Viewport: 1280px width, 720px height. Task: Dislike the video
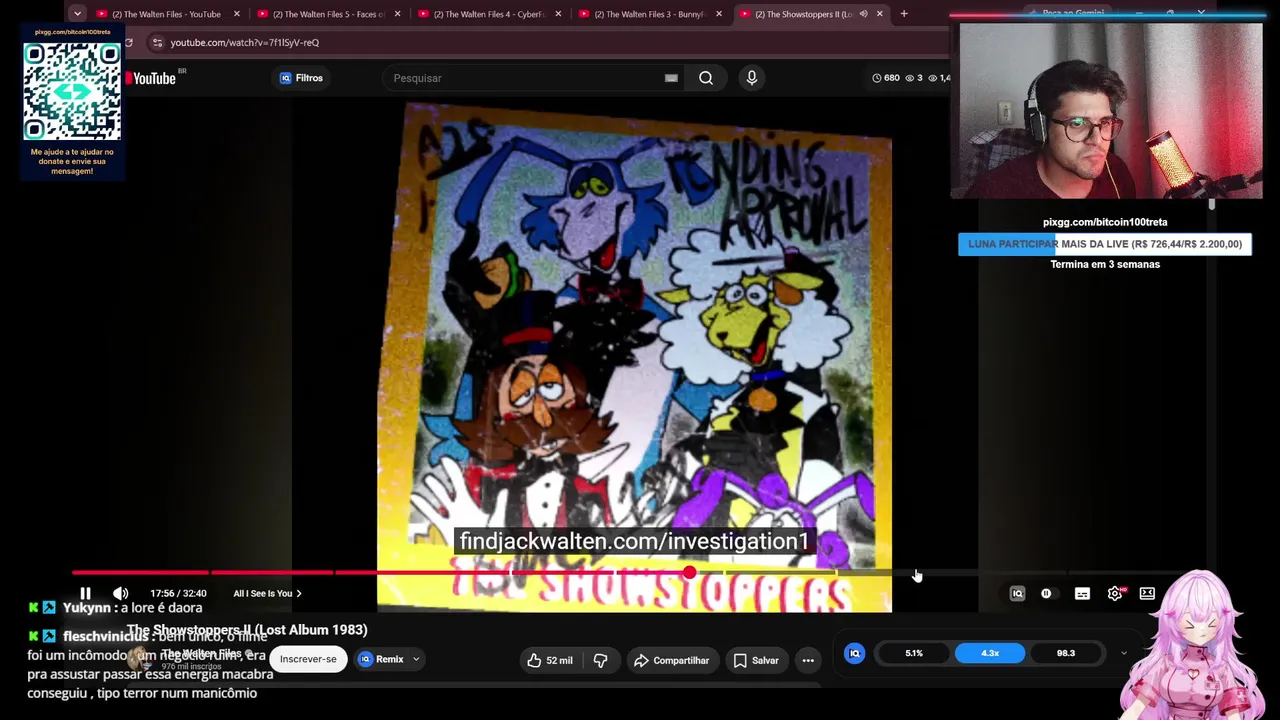tap(600, 660)
